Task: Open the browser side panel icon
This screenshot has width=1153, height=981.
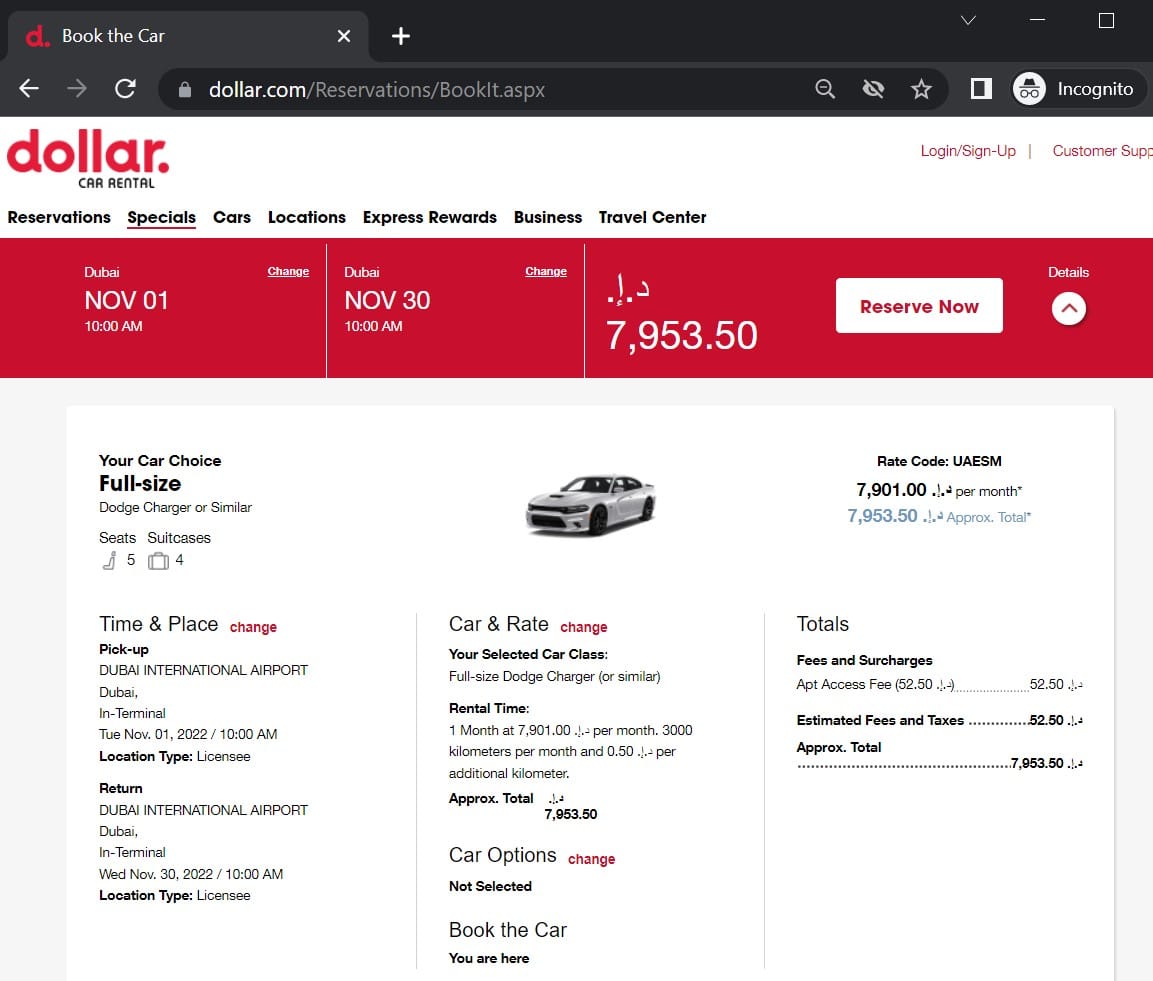Action: coord(981,89)
